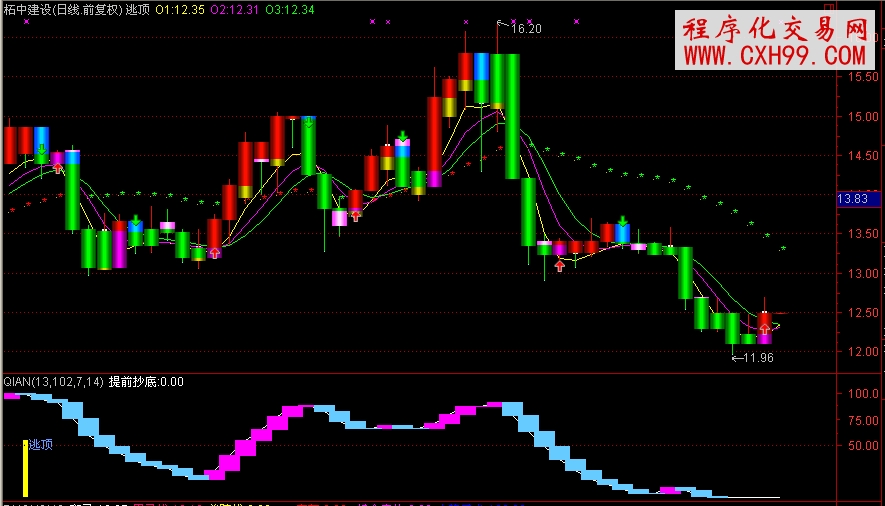Select the 13.83 current price tag

[x=856, y=201]
